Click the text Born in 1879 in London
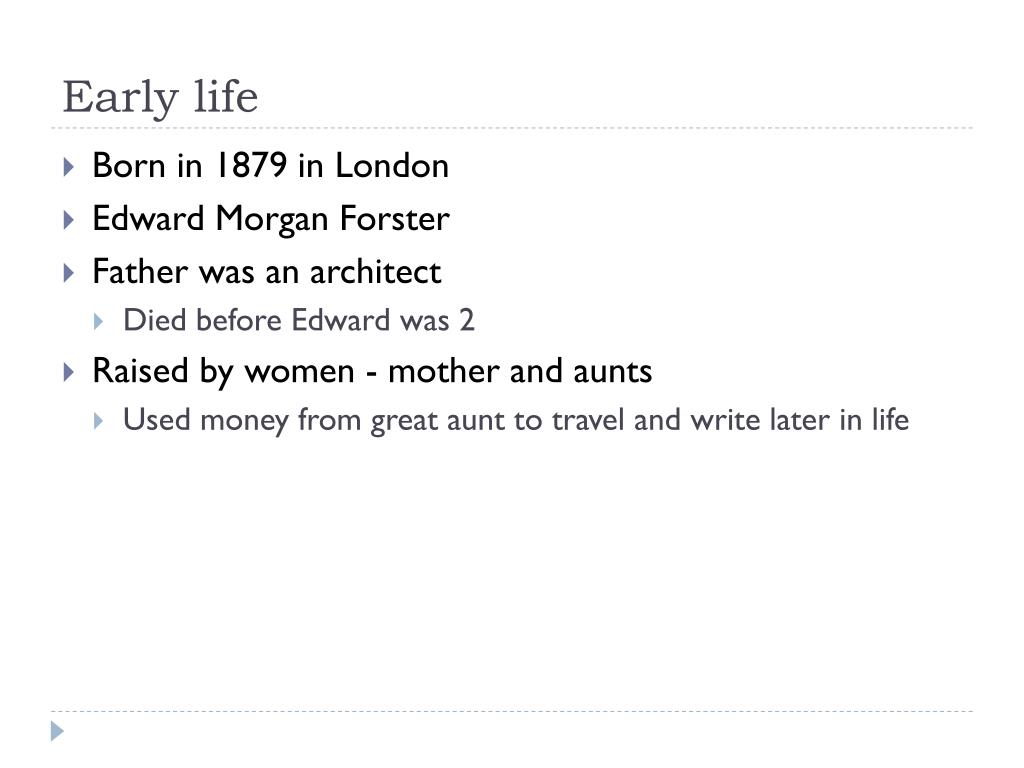 click(270, 165)
